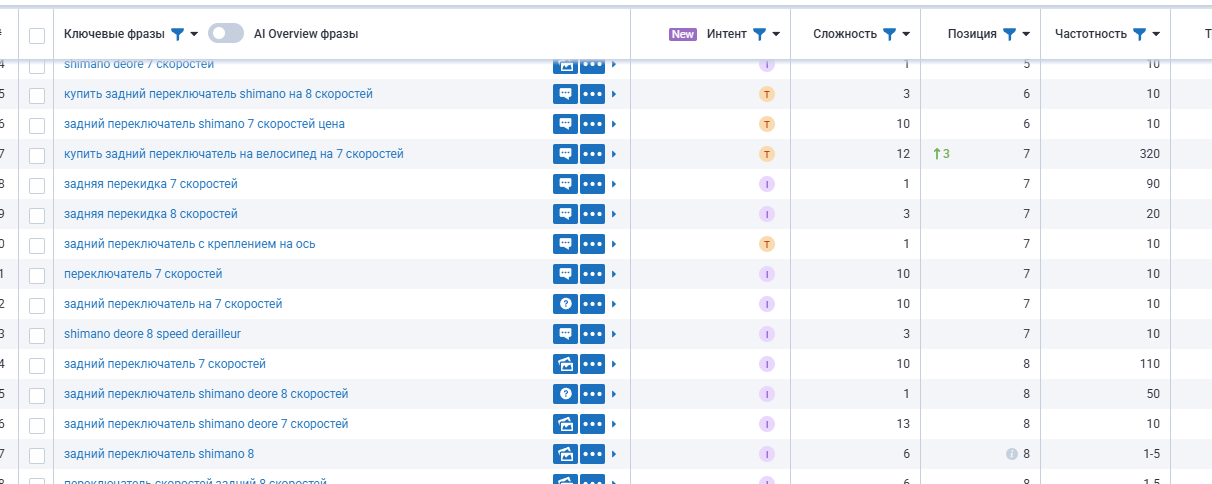1212x484 pixels.
Task: Check the box for 'задний переключатель shimano 7 скоростей цена'
Action: (37, 125)
